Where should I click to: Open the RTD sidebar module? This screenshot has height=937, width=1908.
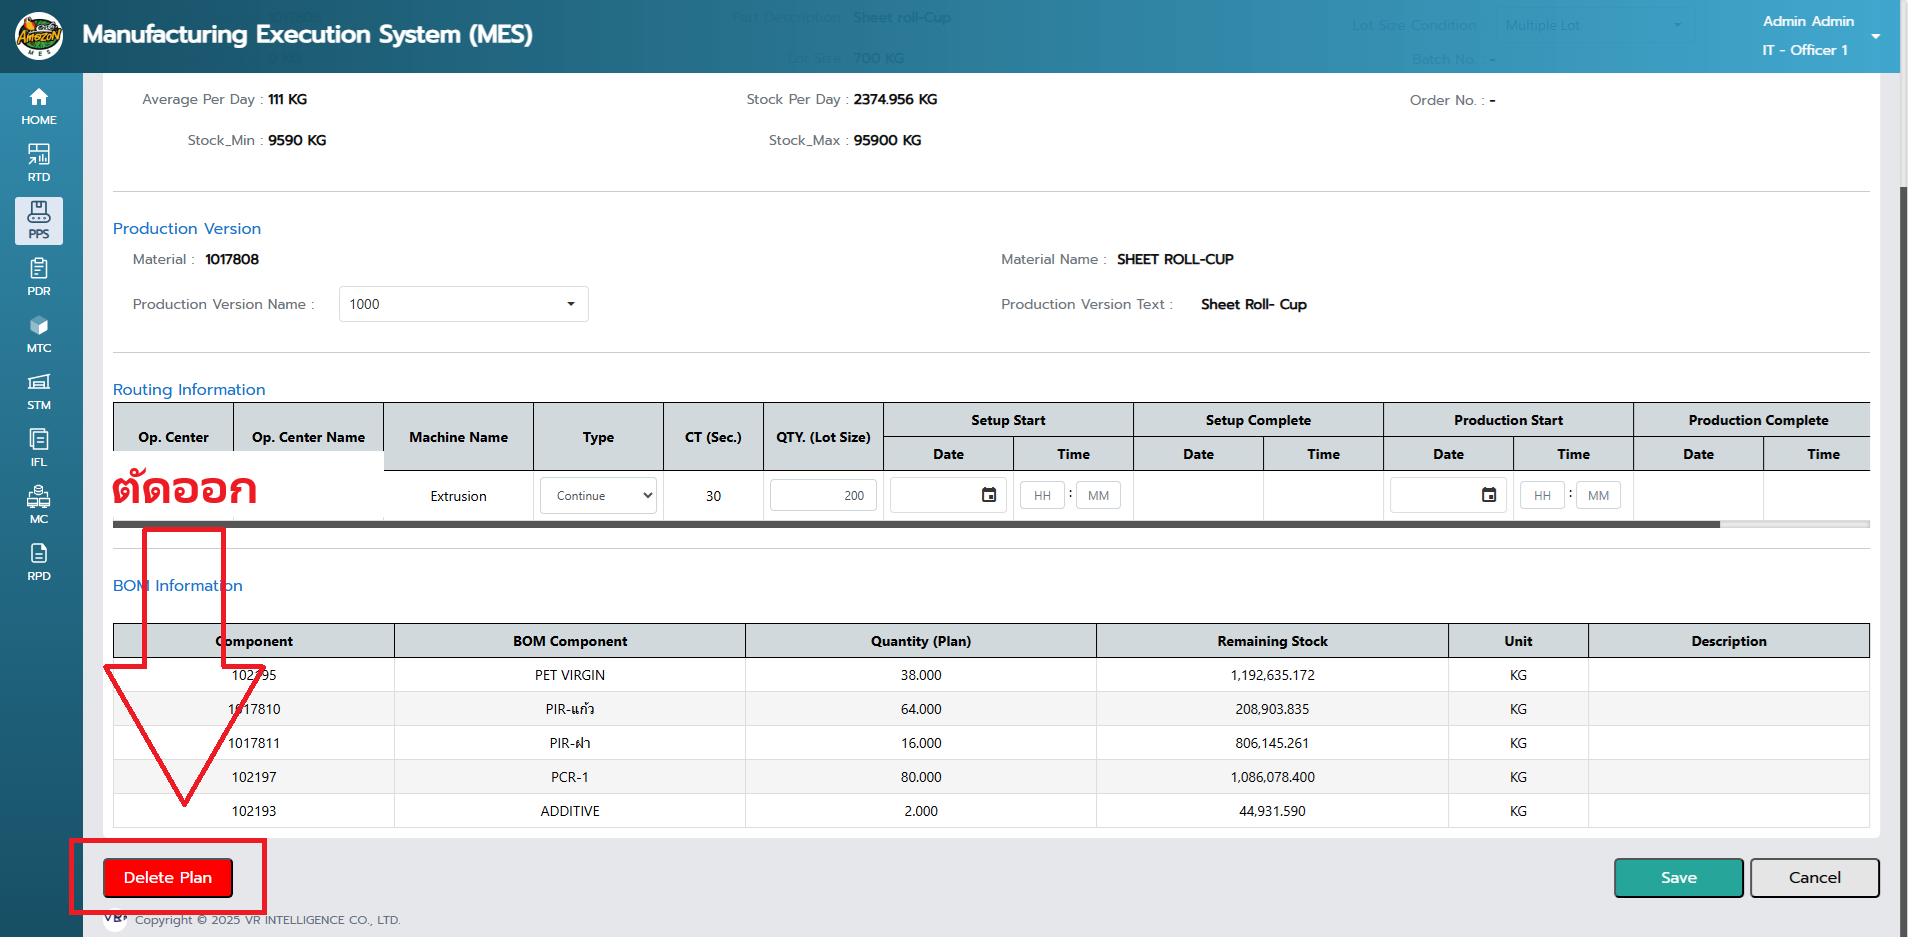[39, 163]
